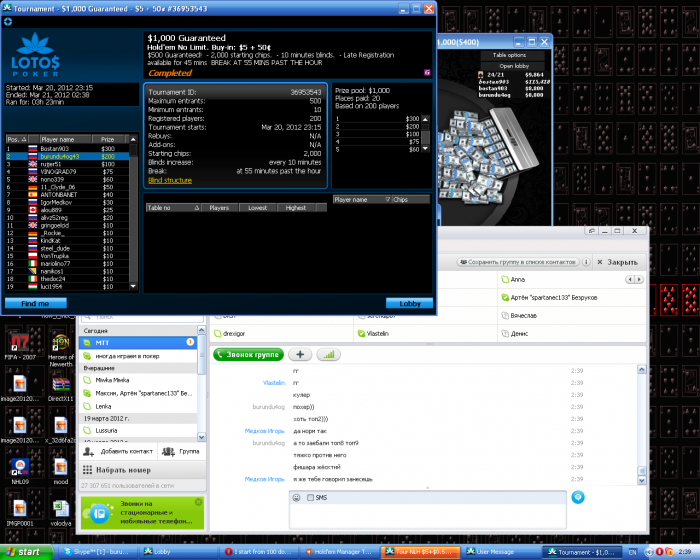Click the Spanish flag beside ANTONBANET
The width and height of the screenshot is (700, 560).
33,195
